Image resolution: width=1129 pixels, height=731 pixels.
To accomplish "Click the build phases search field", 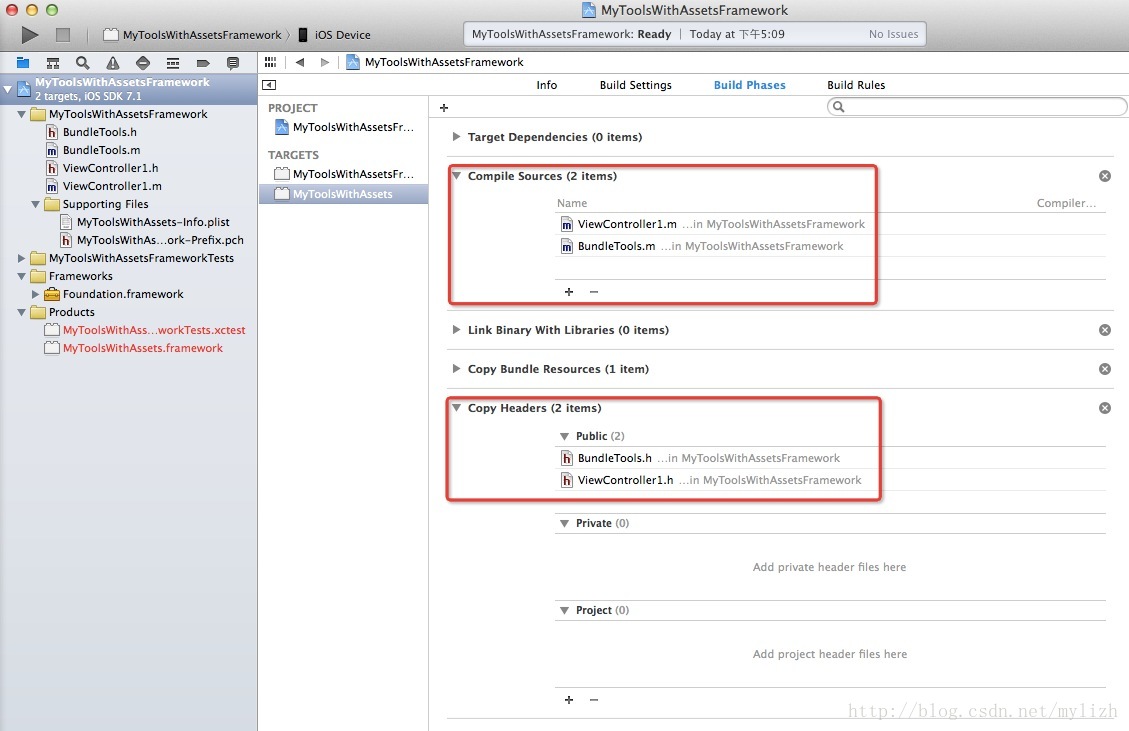I will (x=977, y=107).
